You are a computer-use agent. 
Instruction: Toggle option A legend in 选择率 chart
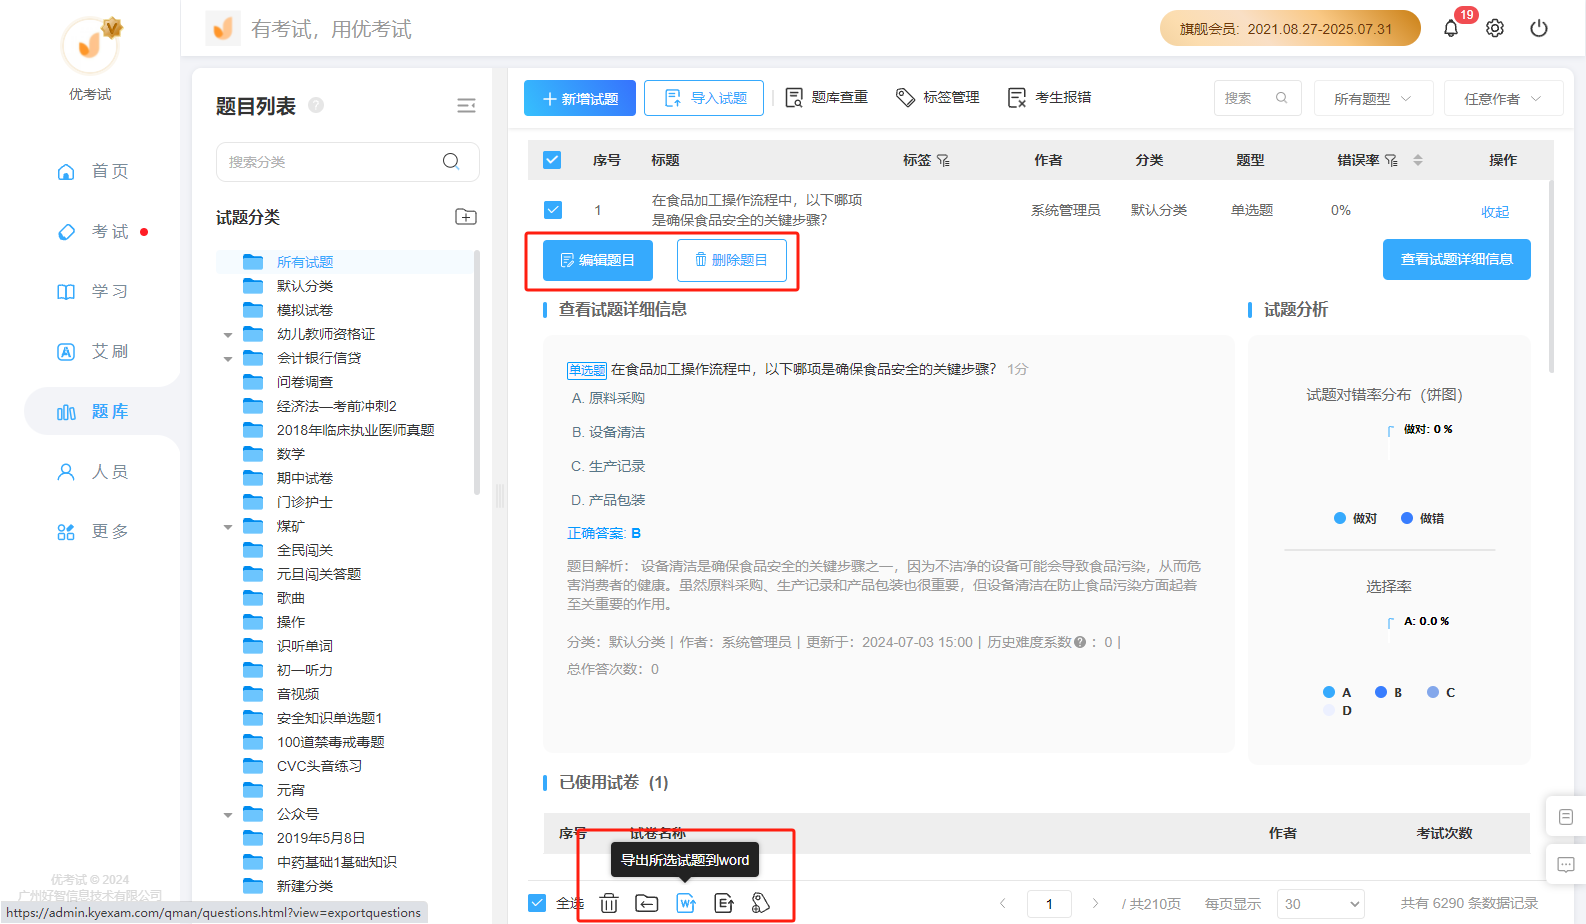(1337, 692)
